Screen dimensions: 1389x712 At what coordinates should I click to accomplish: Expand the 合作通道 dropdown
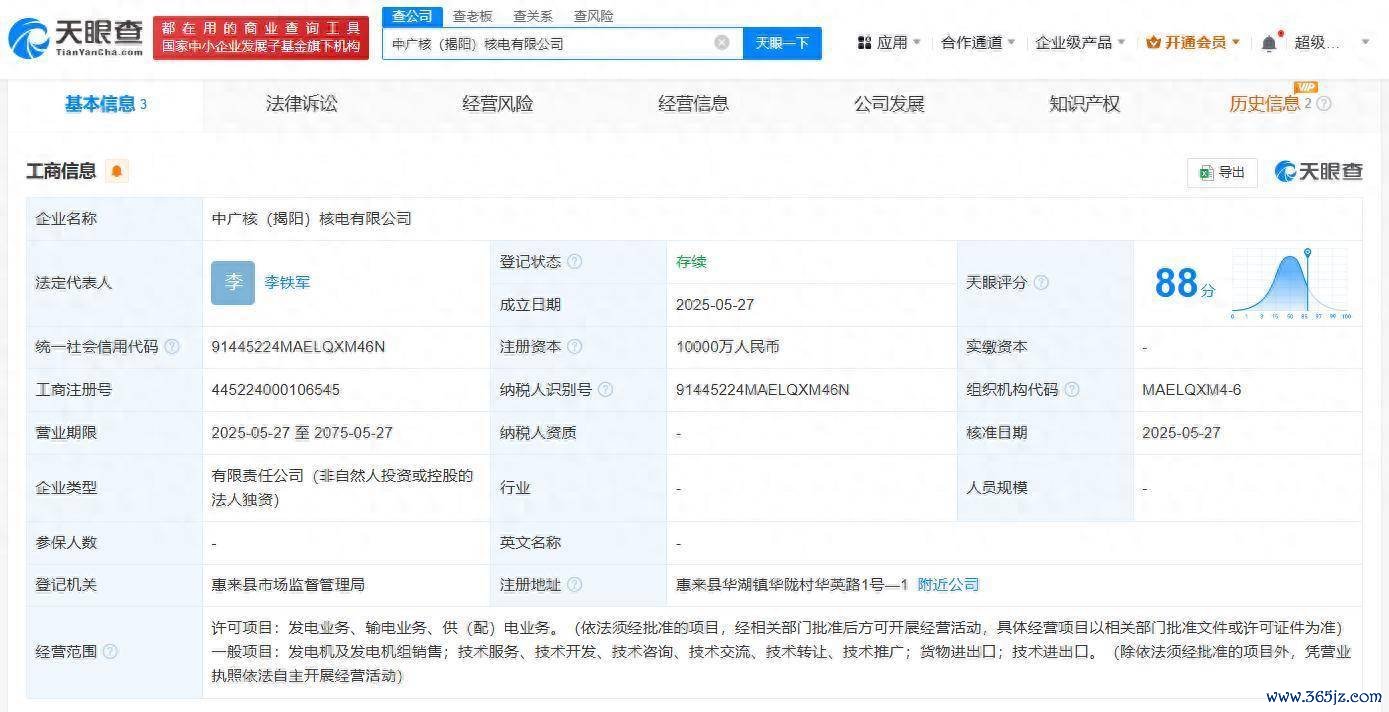click(x=1012, y=43)
